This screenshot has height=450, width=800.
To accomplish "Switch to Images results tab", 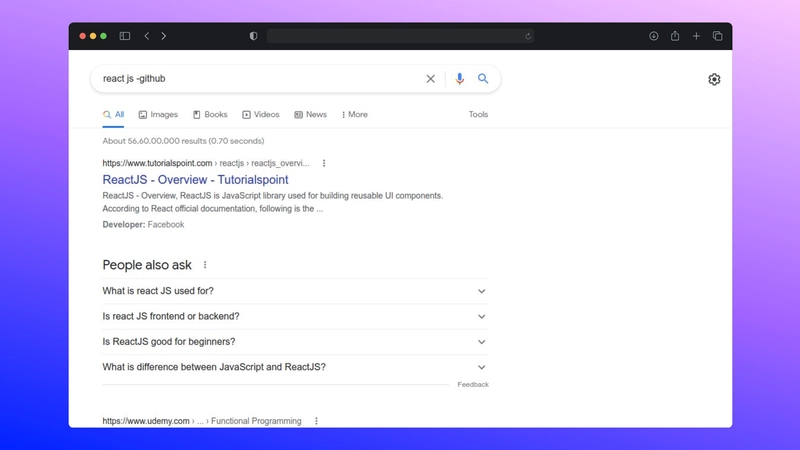I will click(158, 115).
